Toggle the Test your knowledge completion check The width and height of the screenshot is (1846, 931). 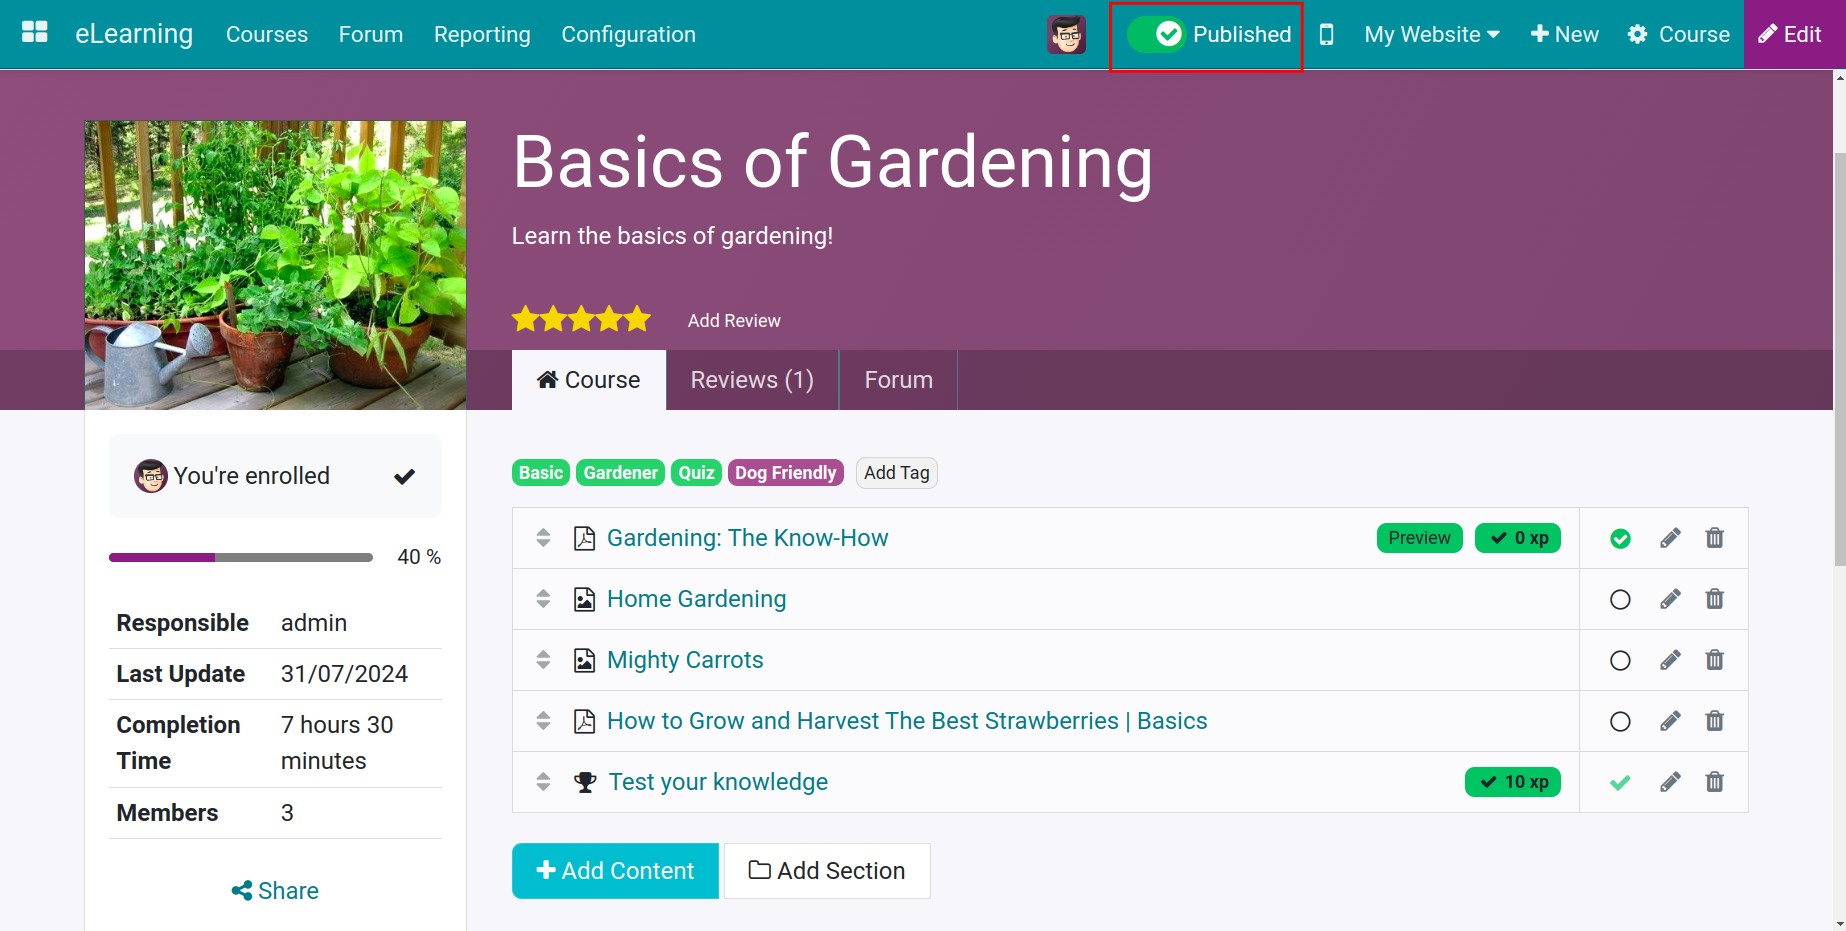tap(1620, 783)
